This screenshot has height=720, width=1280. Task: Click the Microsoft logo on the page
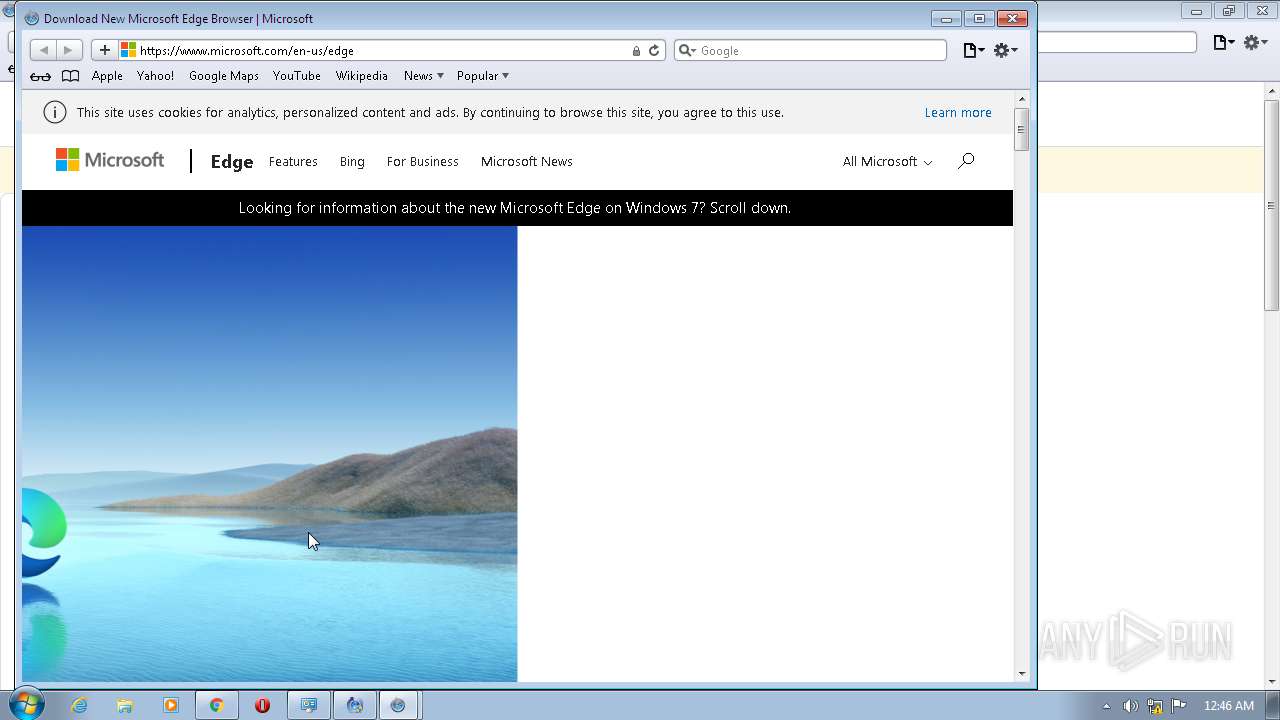[110, 160]
